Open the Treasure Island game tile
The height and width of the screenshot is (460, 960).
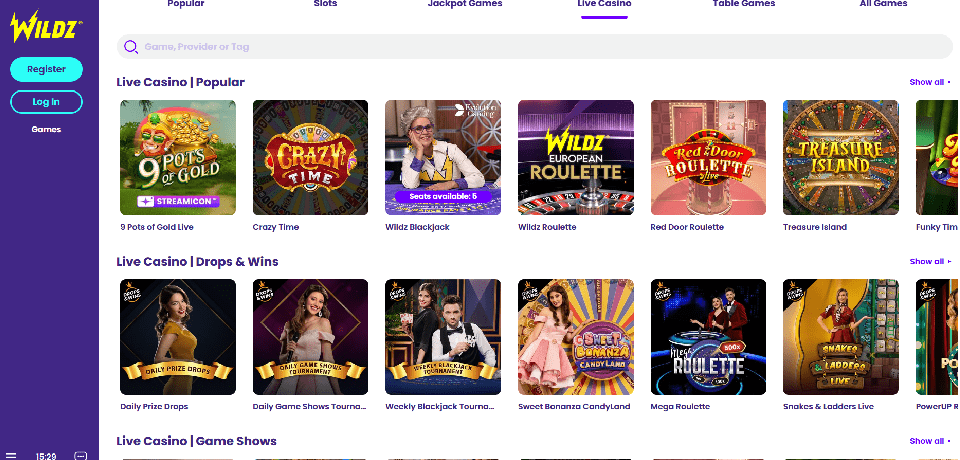(x=840, y=157)
